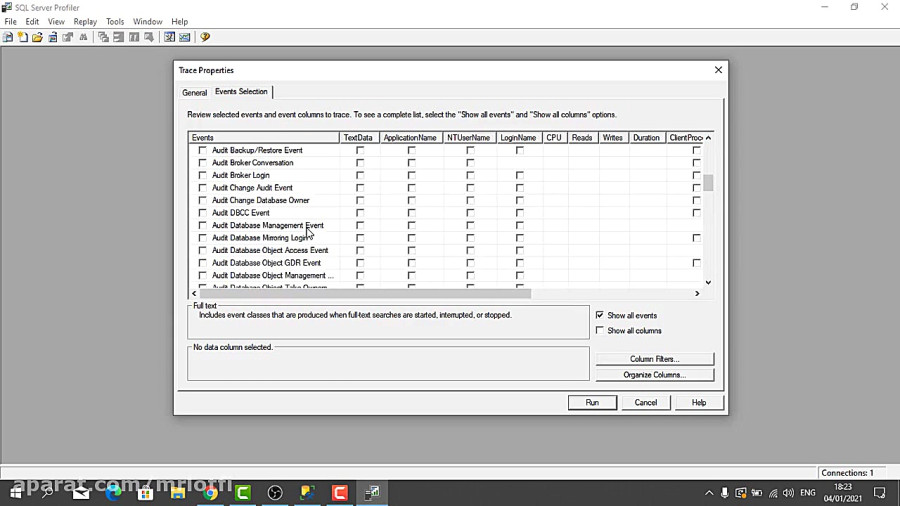Open Google Chrome from taskbar

pyautogui.click(x=210, y=493)
